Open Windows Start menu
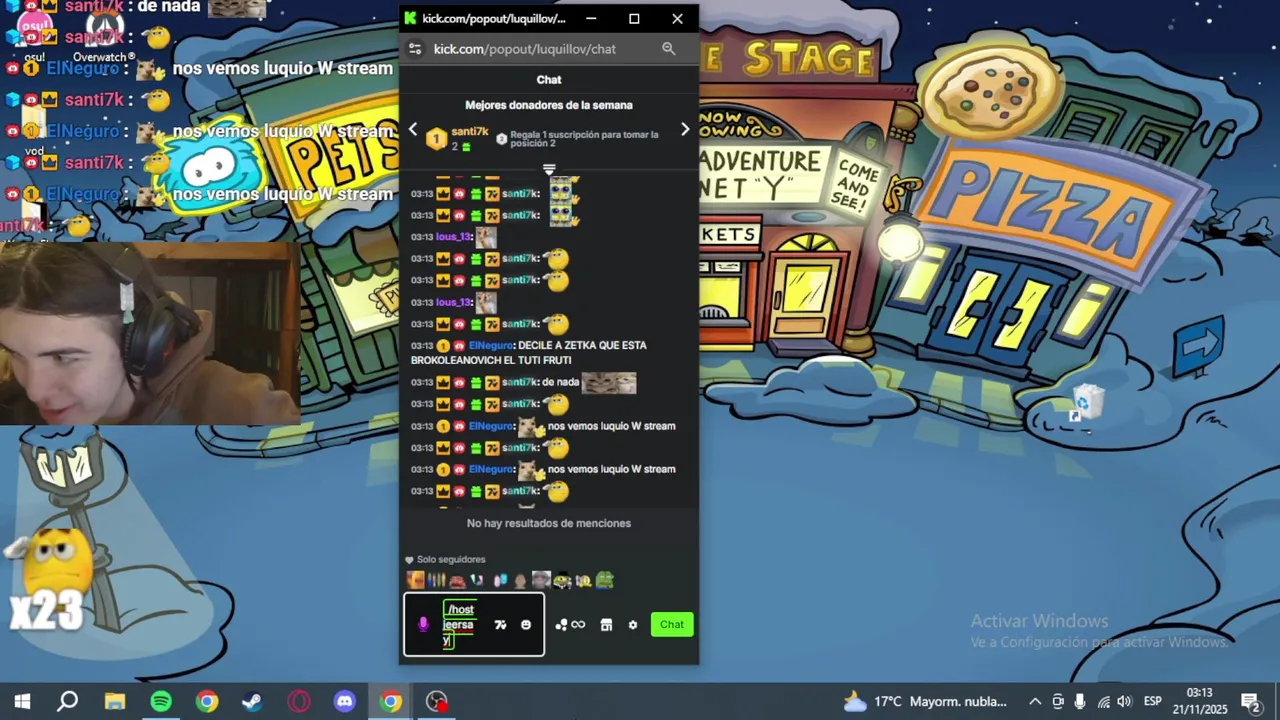Viewport: 1280px width, 720px height. (x=22, y=702)
